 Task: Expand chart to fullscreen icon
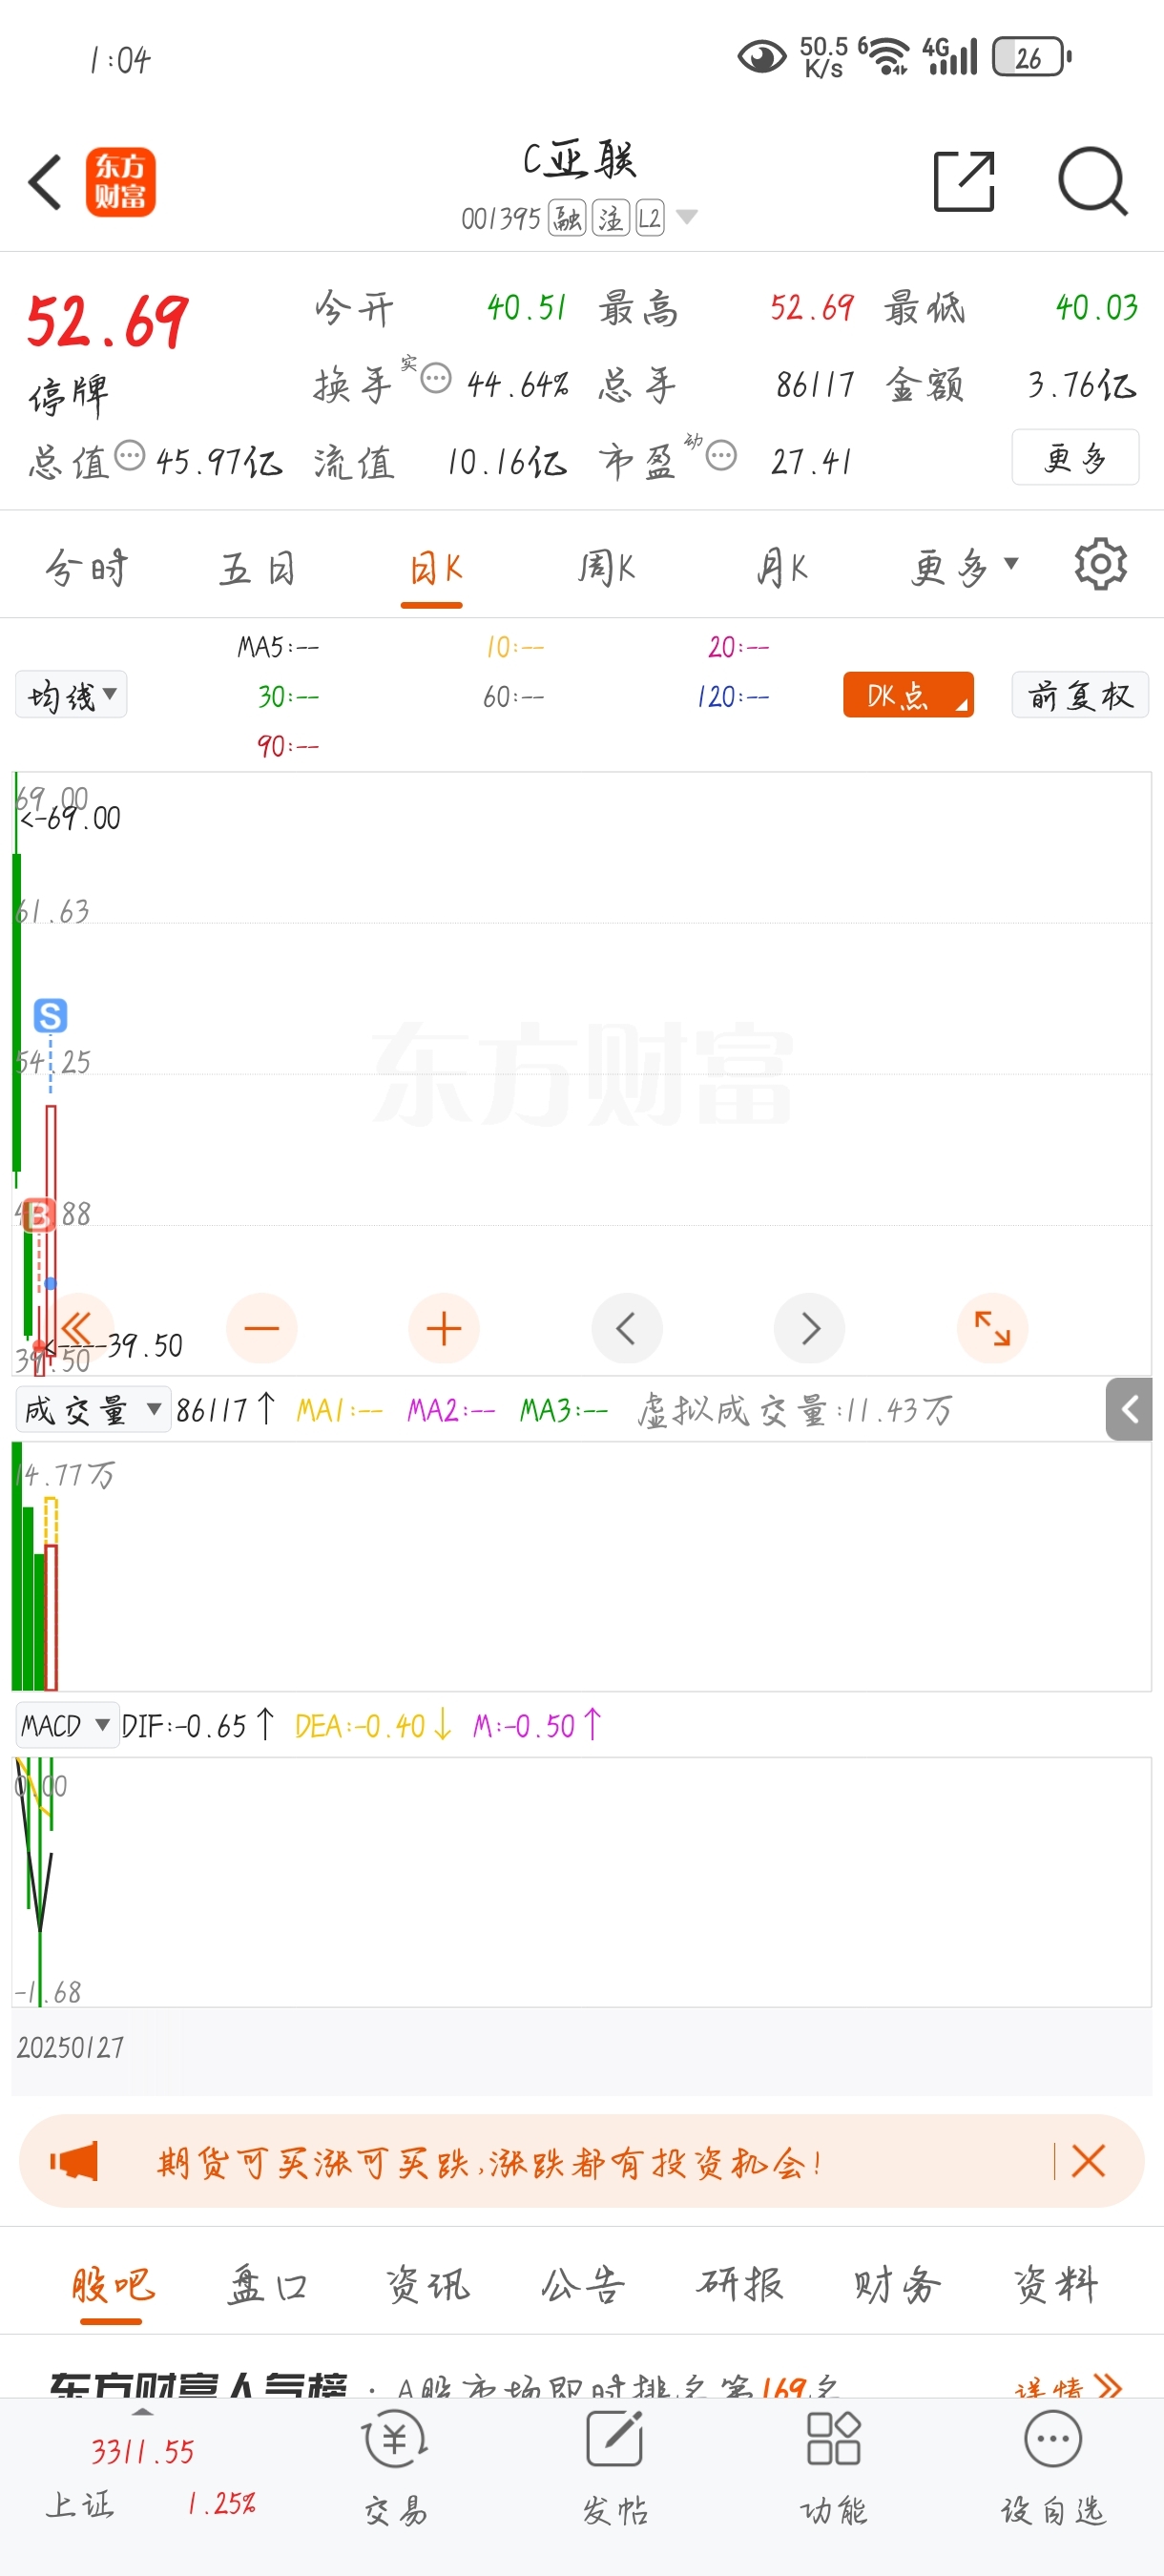992,1328
